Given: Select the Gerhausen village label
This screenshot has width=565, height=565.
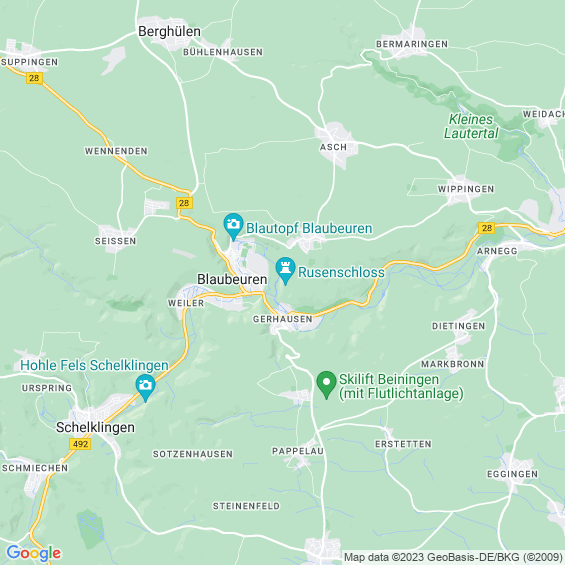Looking at the screenshot, I should (282, 319).
